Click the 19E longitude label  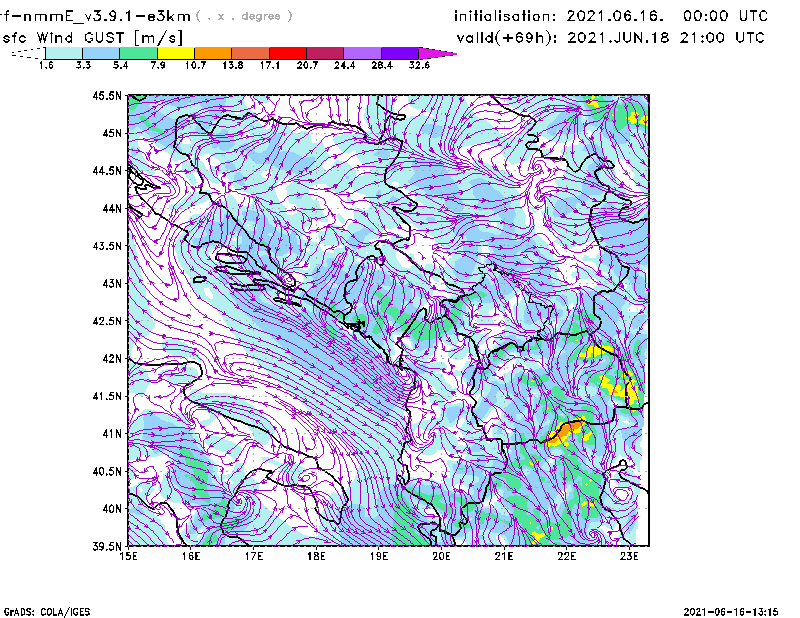click(379, 556)
